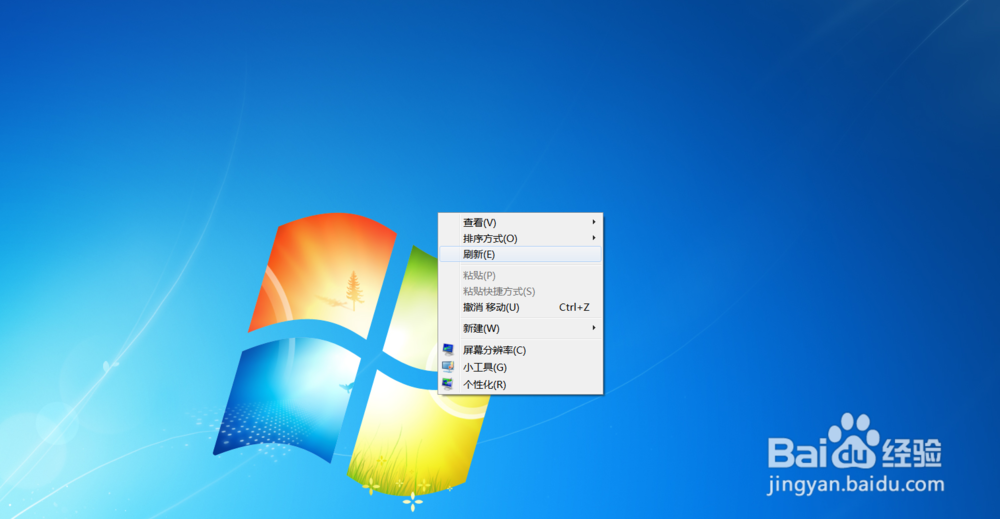Click the gadgets icon beside 小工具(G)
1000x519 pixels.
[x=448, y=367]
